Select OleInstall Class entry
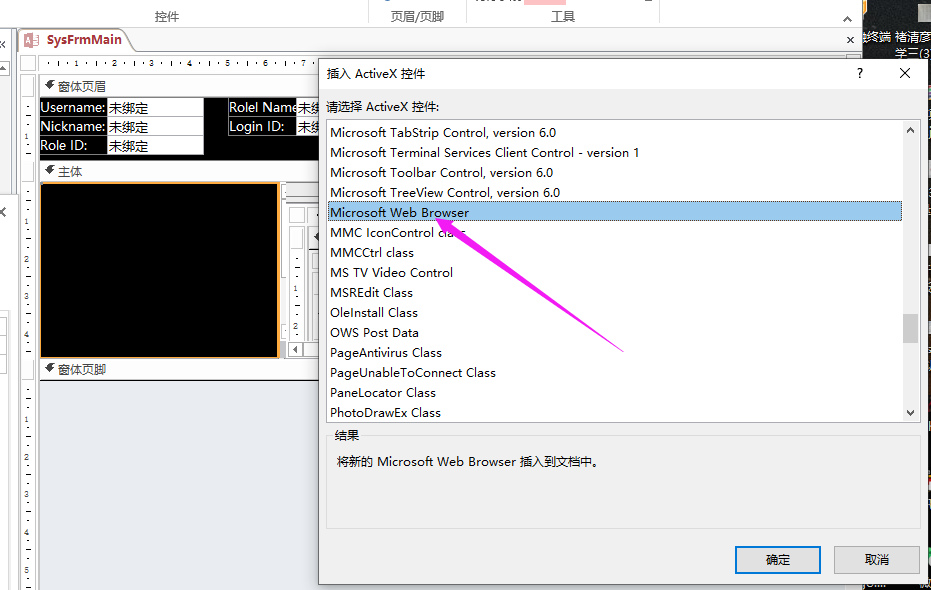931x590 pixels. pyautogui.click(x=615, y=312)
